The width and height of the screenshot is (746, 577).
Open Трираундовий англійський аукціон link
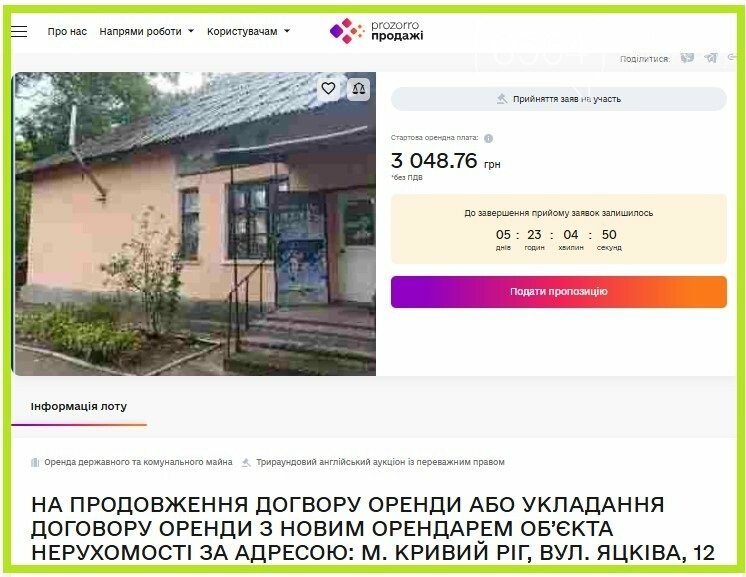tap(380, 462)
